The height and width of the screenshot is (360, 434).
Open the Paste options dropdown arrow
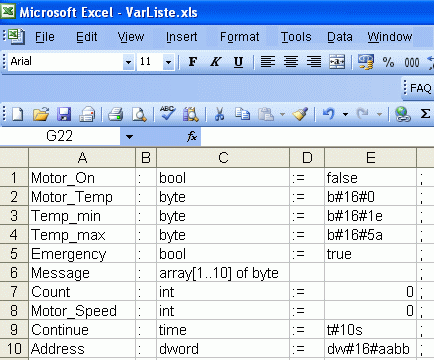pyautogui.click(x=282, y=115)
